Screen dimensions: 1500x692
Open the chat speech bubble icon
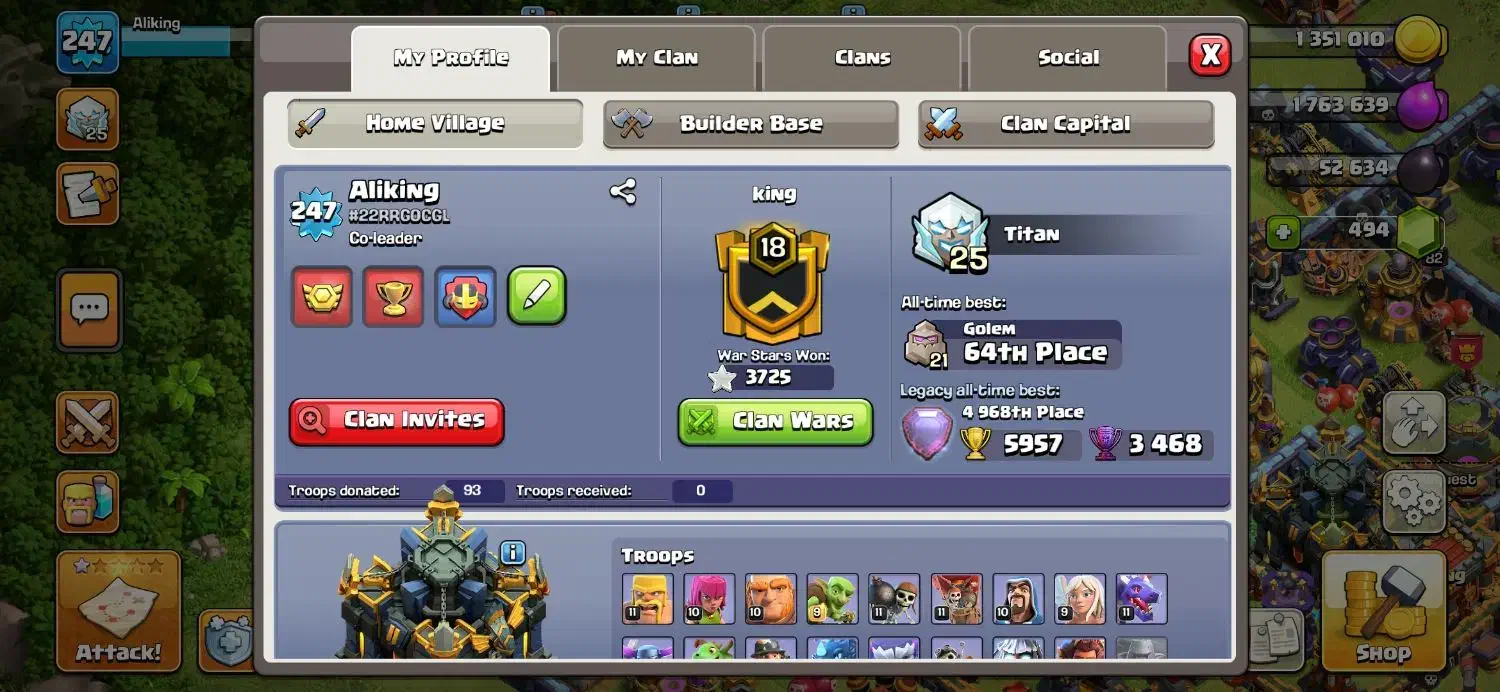point(89,309)
